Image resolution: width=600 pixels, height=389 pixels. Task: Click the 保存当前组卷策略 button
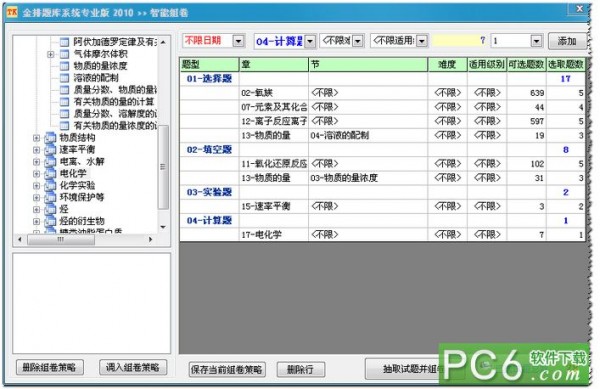[227, 369]
